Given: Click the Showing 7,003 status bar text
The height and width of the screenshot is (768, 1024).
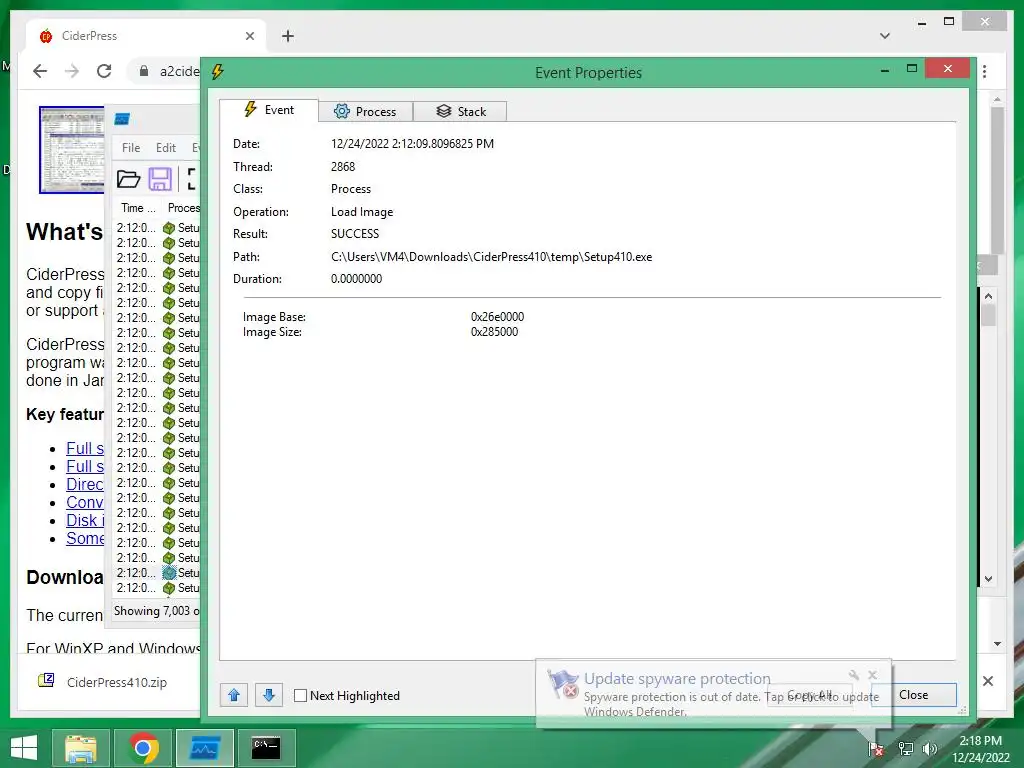Looking at the screenshot, I should click(x=156, y=611).
